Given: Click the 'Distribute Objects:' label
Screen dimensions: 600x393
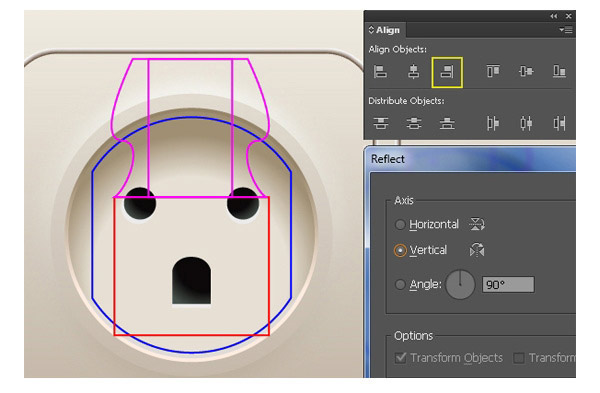Looking at the screenshot, I should tap(406, 101).
